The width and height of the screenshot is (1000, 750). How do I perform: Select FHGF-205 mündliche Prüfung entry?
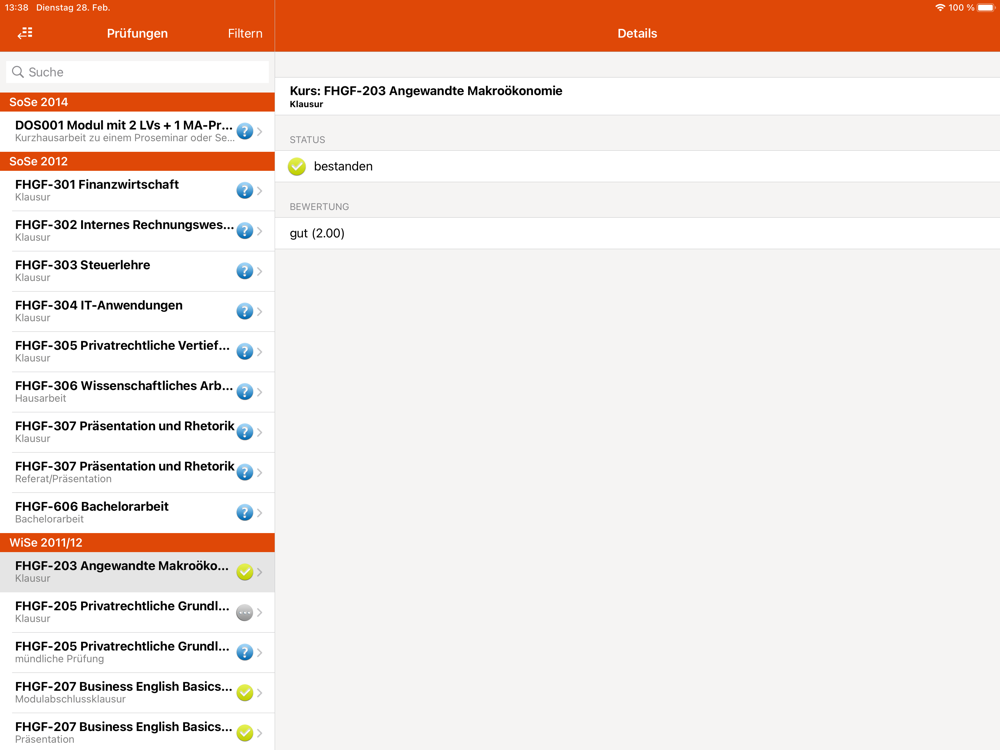(137, 652)
